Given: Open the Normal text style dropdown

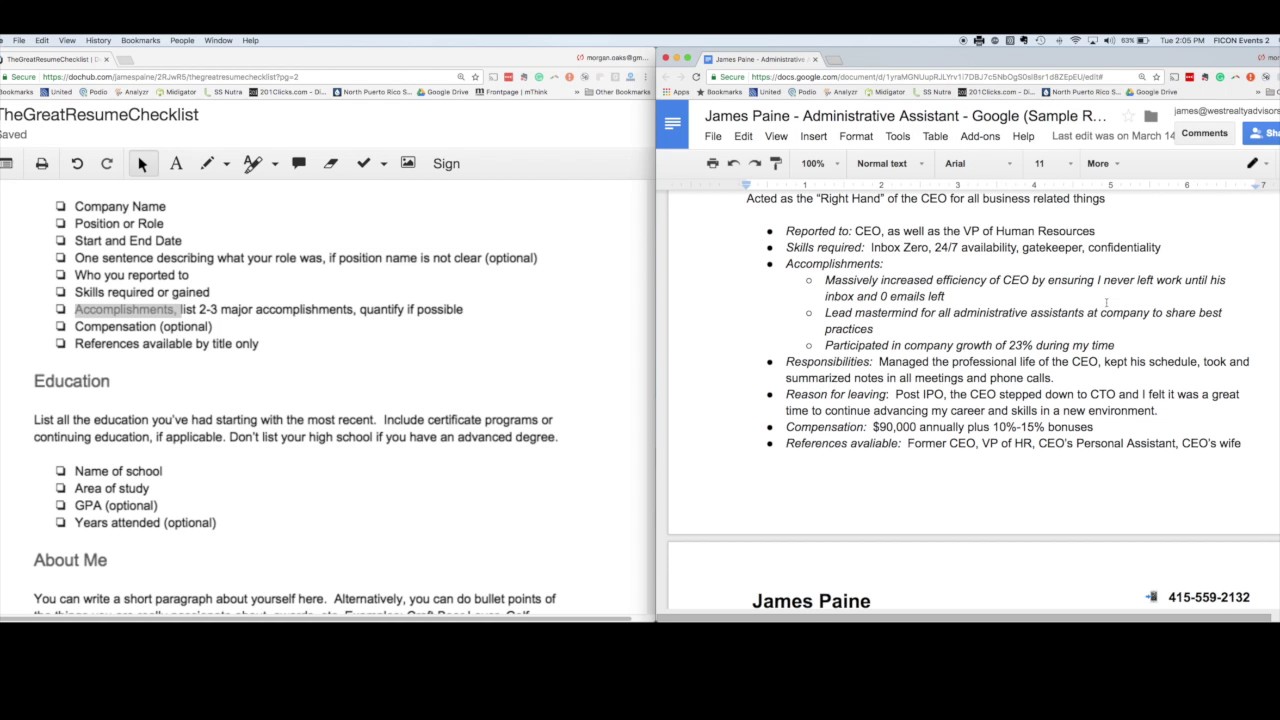Looking at the screenshot, I should tap(889, 164).
